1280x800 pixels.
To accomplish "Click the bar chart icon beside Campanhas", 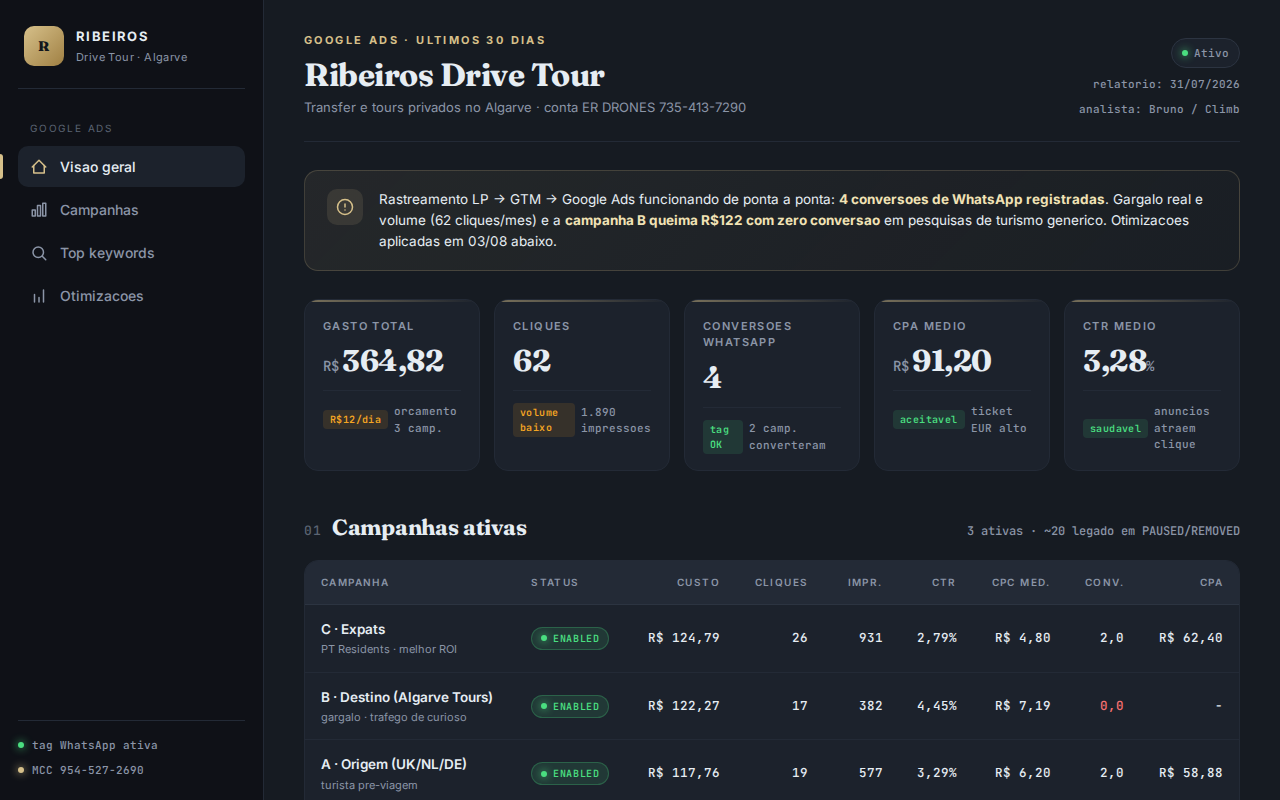I will [39, 210].
